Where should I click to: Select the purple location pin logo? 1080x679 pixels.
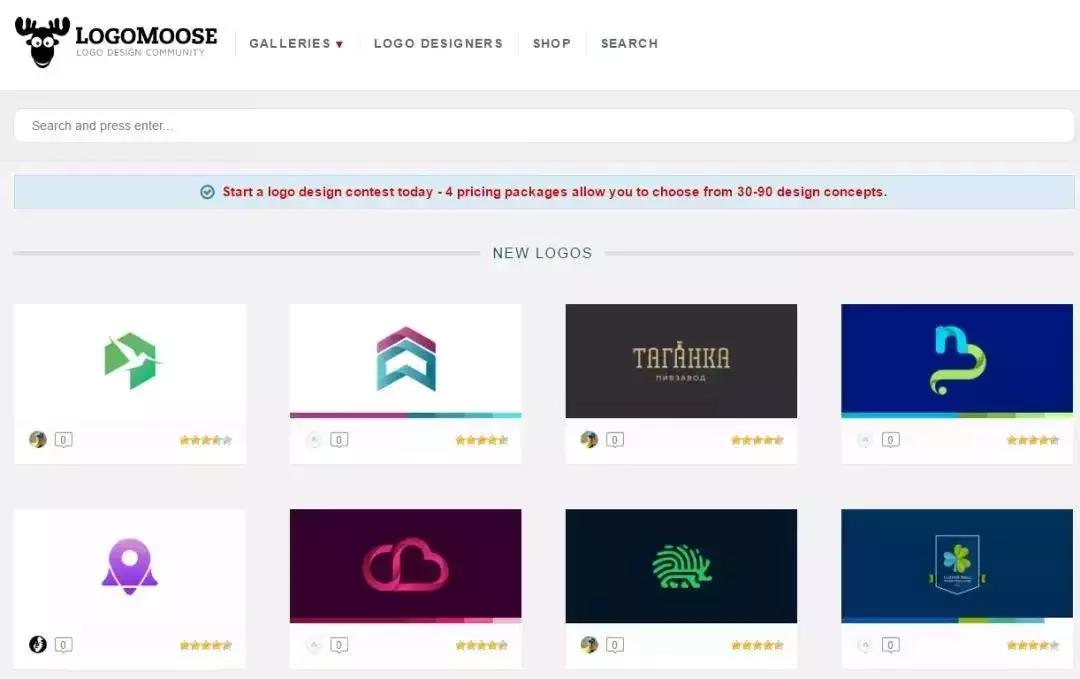130,566
